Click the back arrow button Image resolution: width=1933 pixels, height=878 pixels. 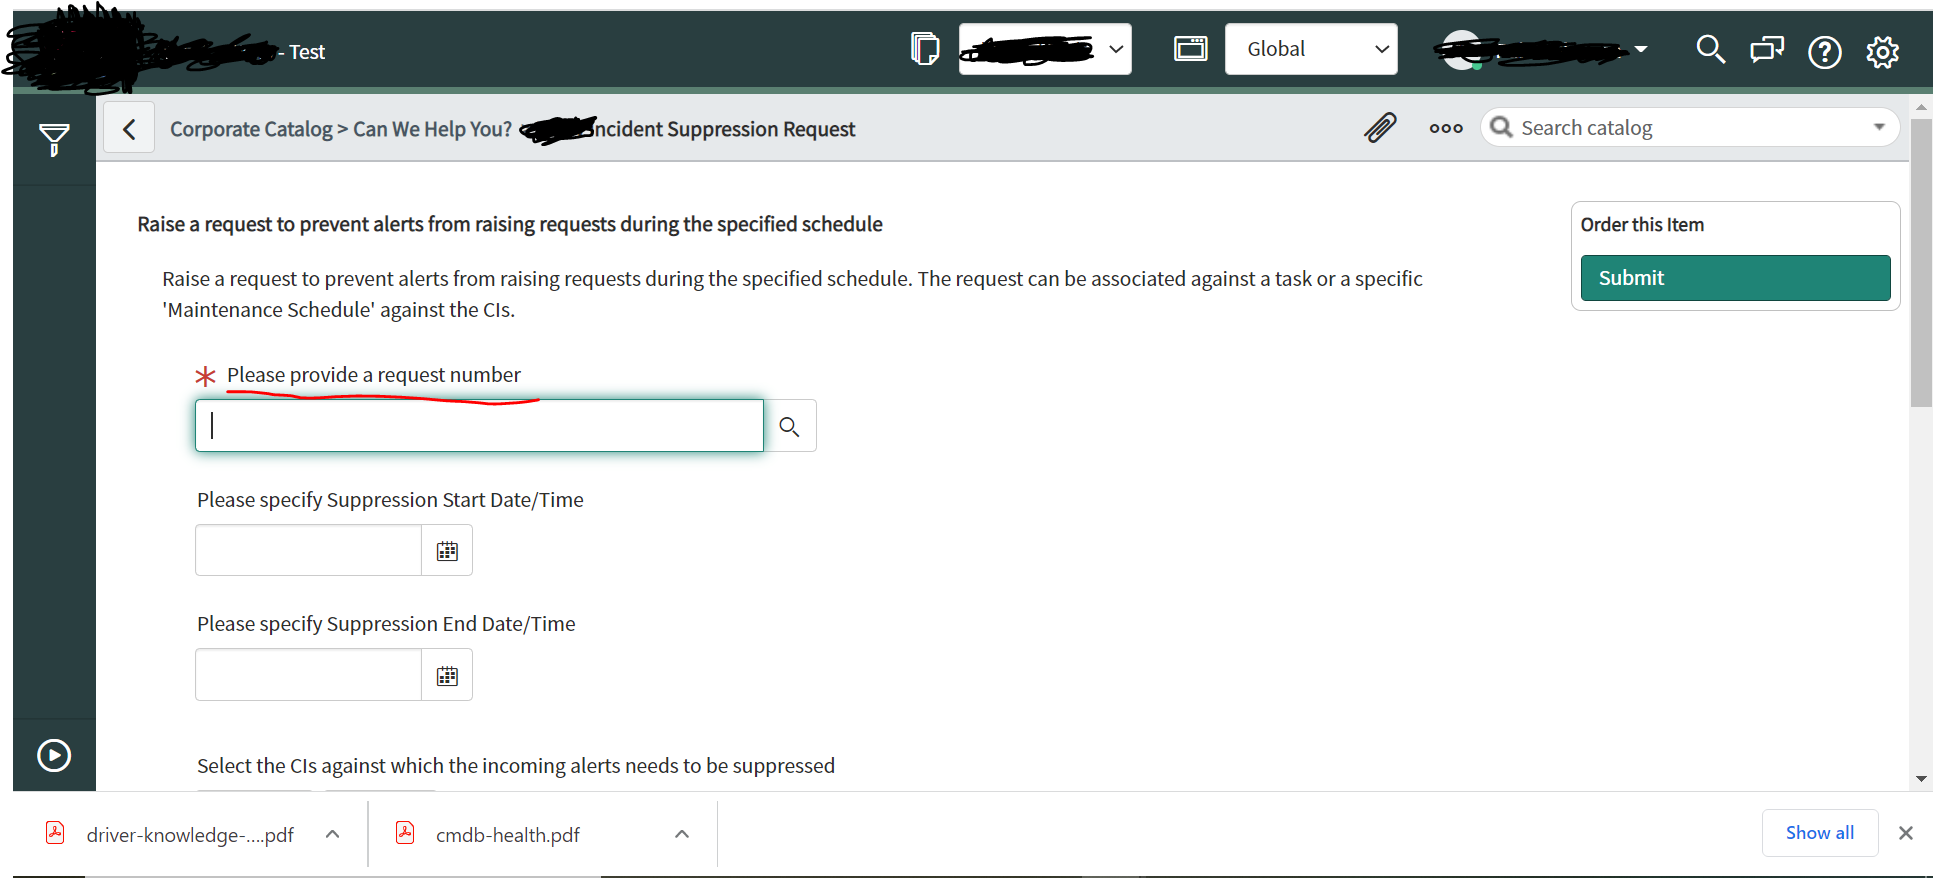point(129,128)
